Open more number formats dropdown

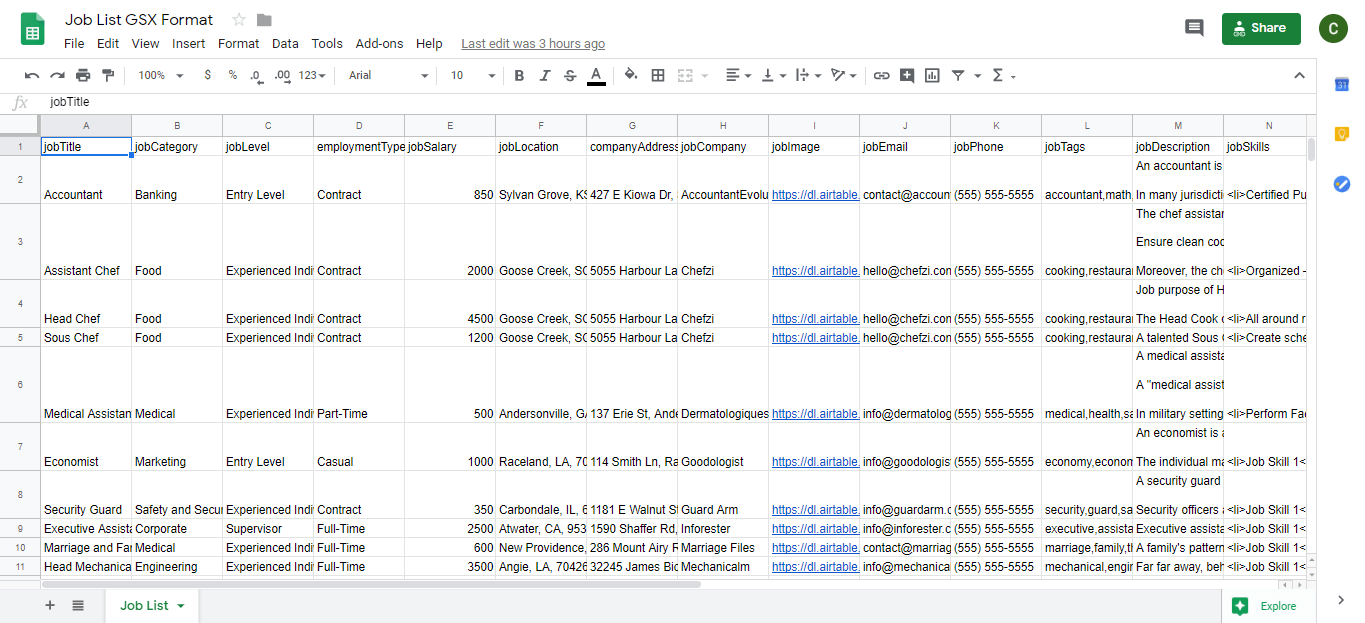coord(313,75)
